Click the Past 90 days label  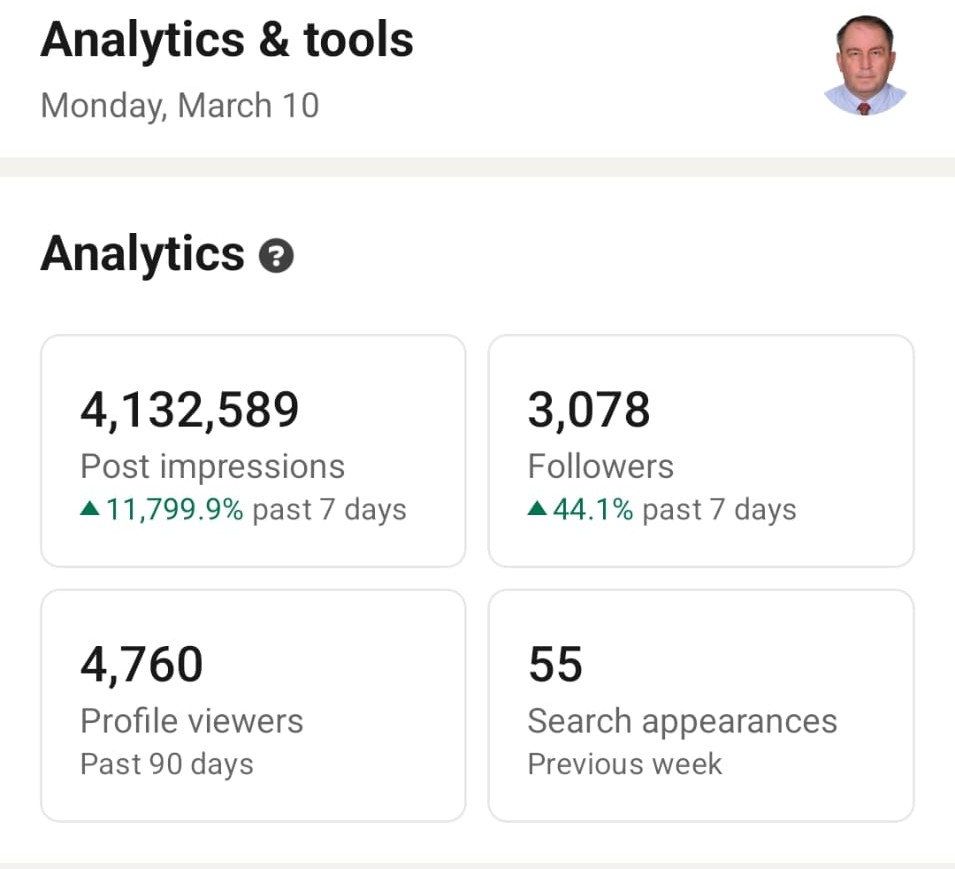point(167,764)
